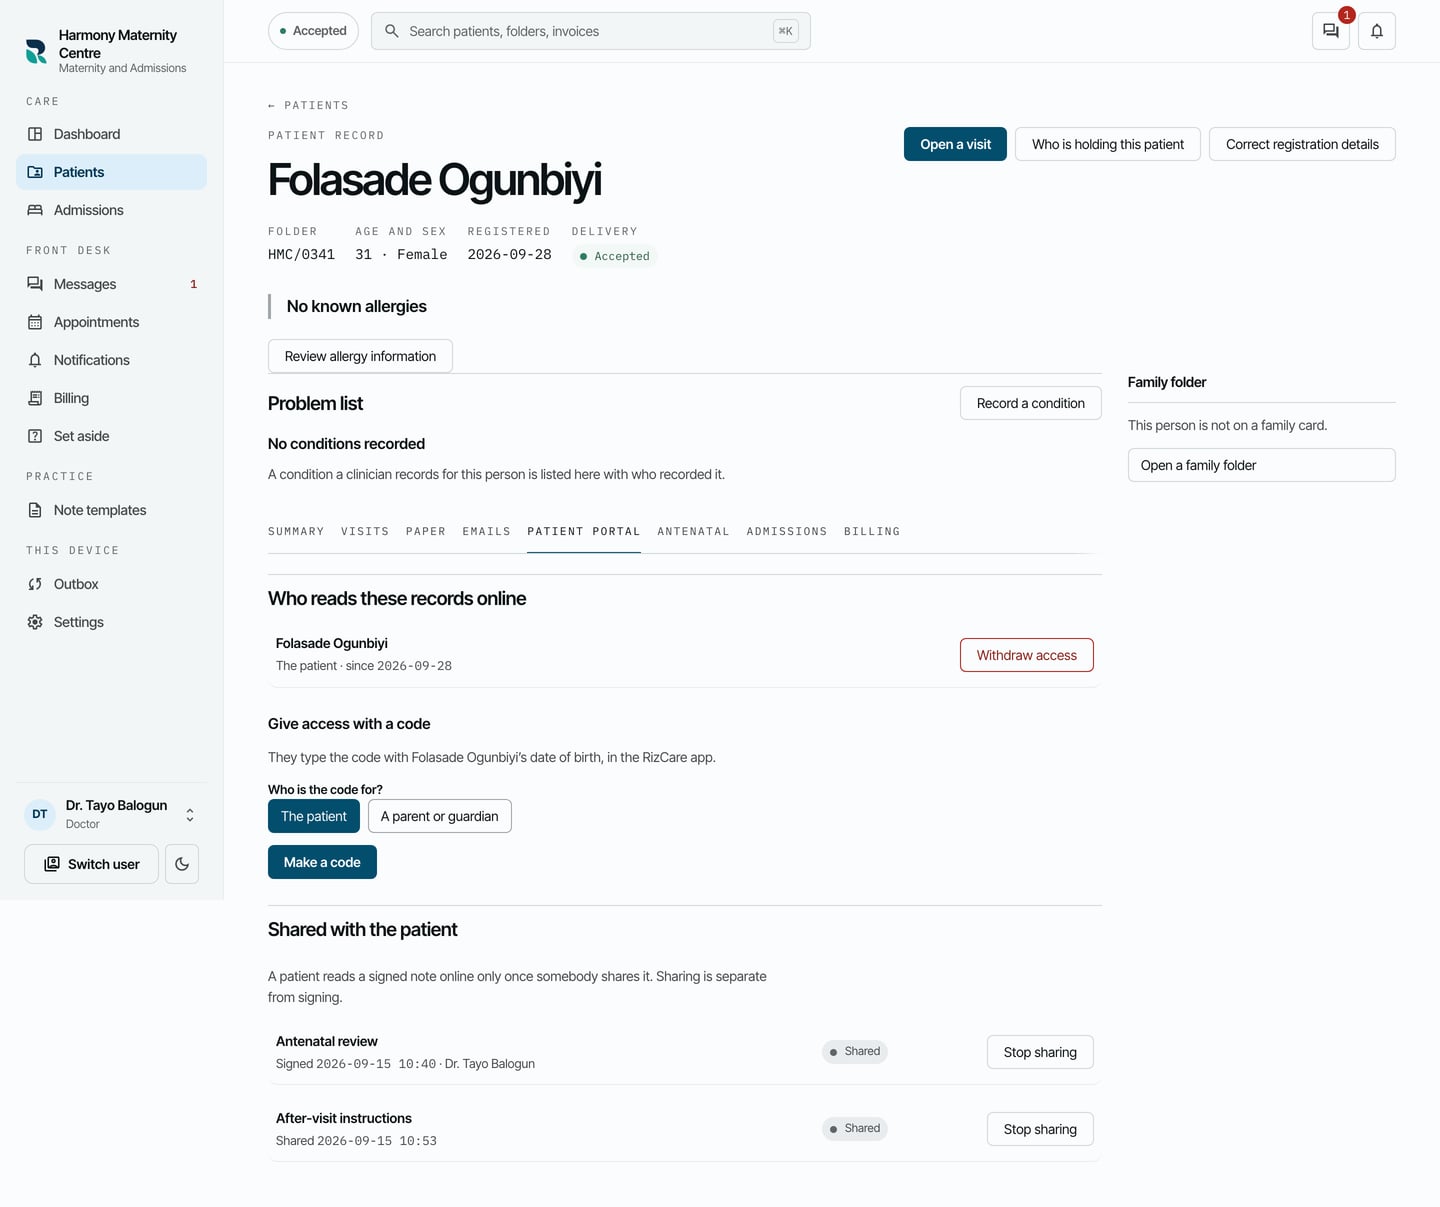
Task: Click folder number HMC/0341
Action: point(301,255)
